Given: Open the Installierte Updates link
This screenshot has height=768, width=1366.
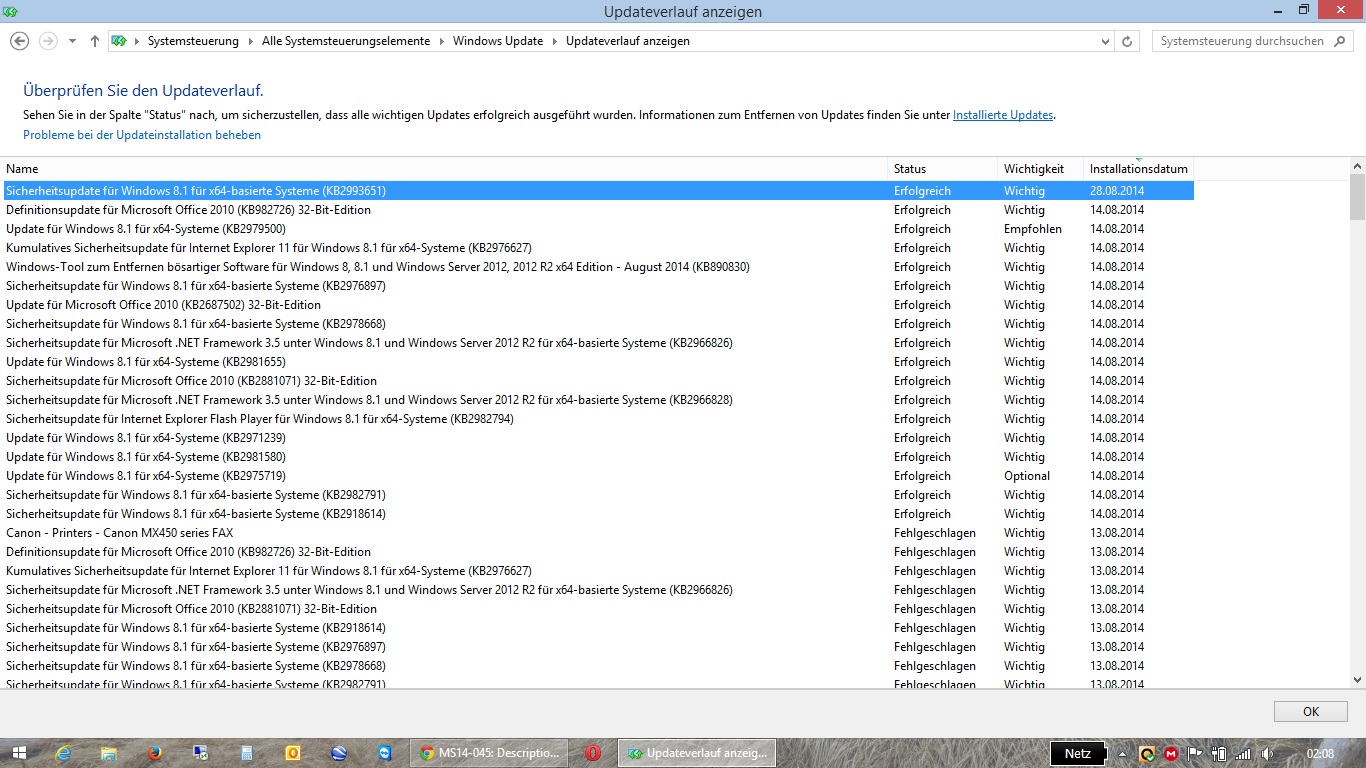Looking at the screenshot, I should point(1003,115).
